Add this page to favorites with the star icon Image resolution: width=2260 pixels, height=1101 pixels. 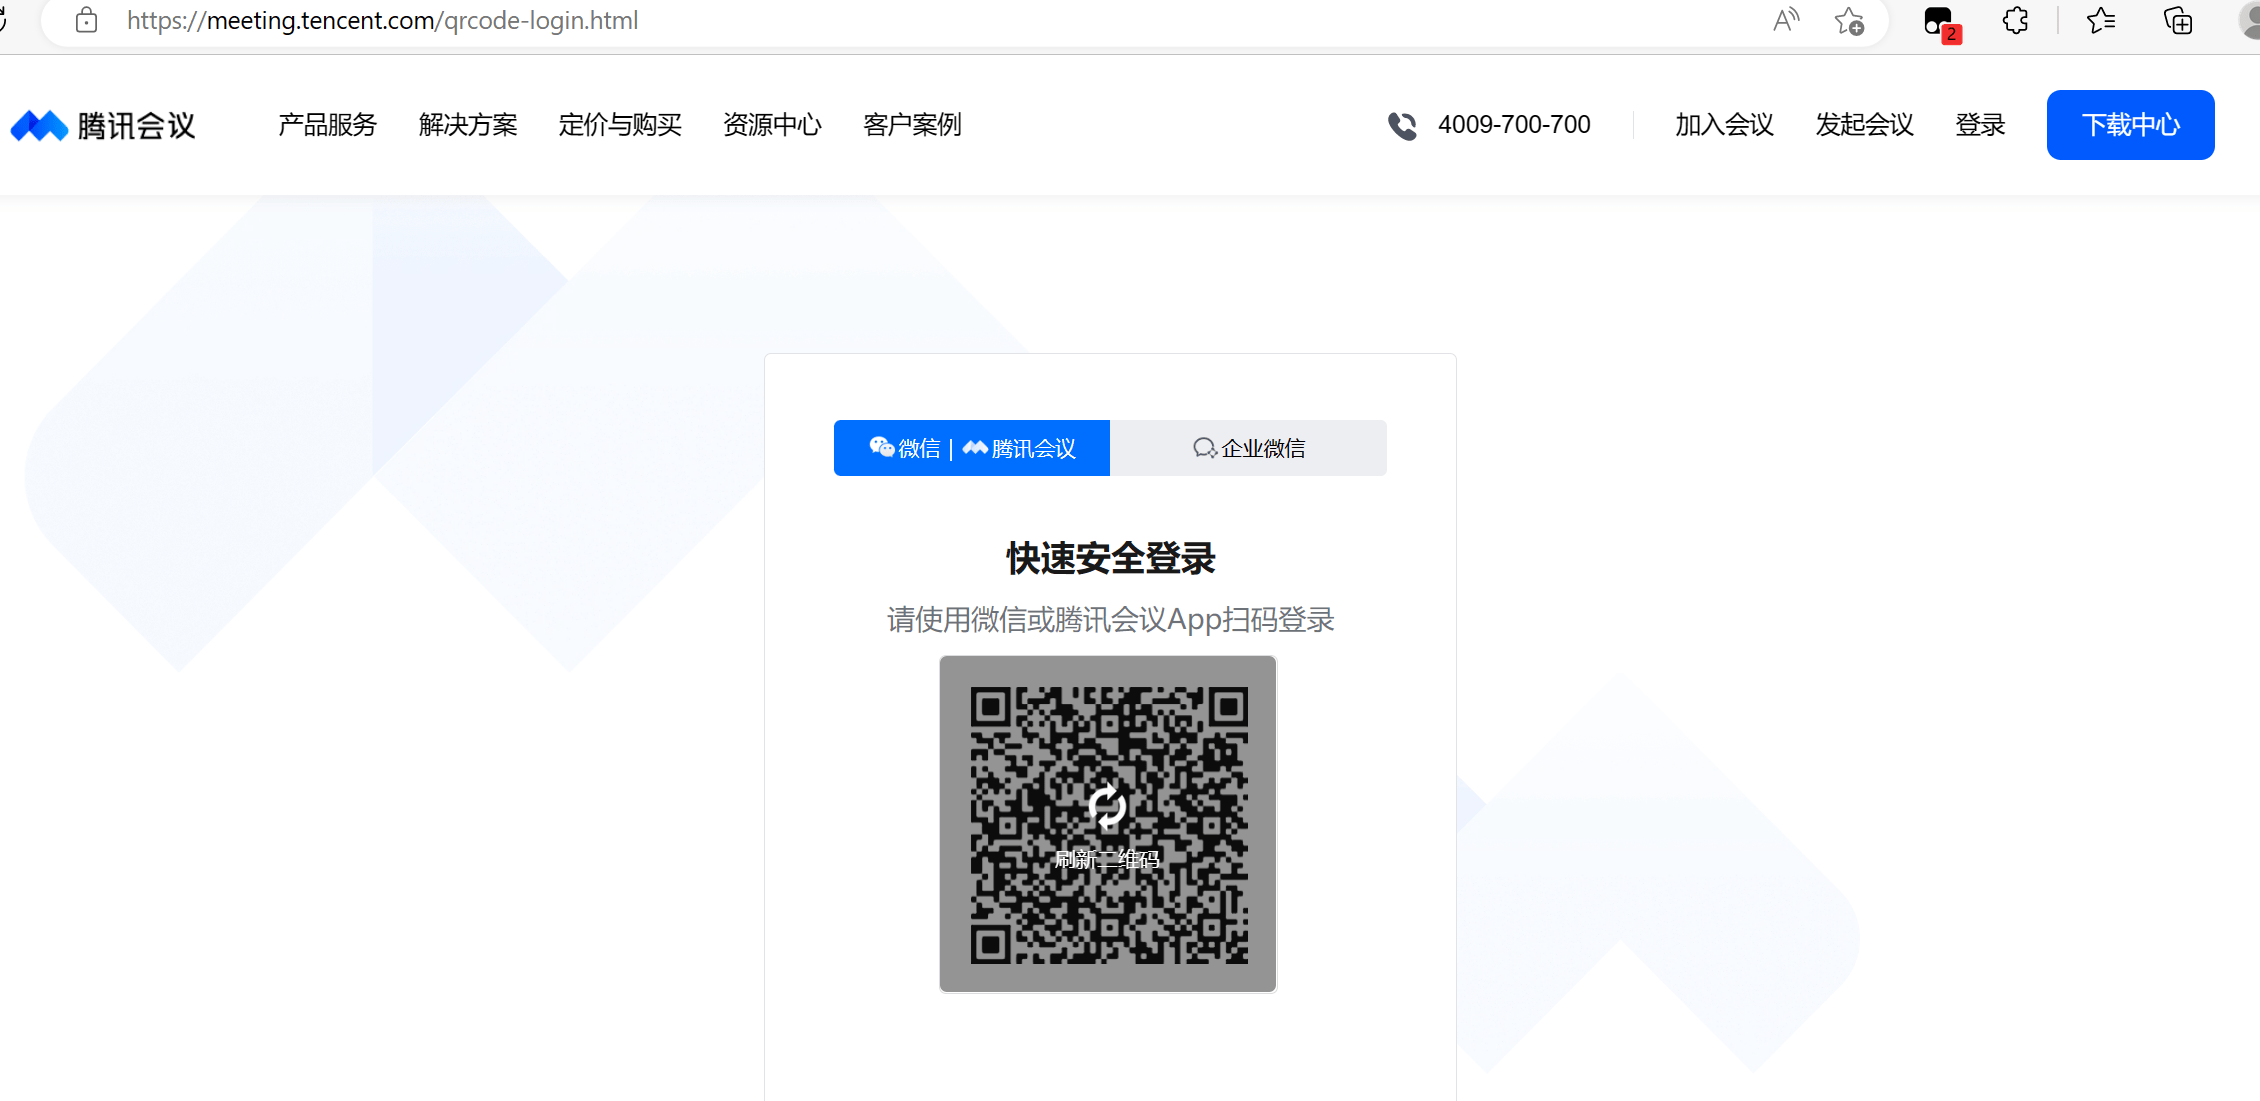point(1848,20)
